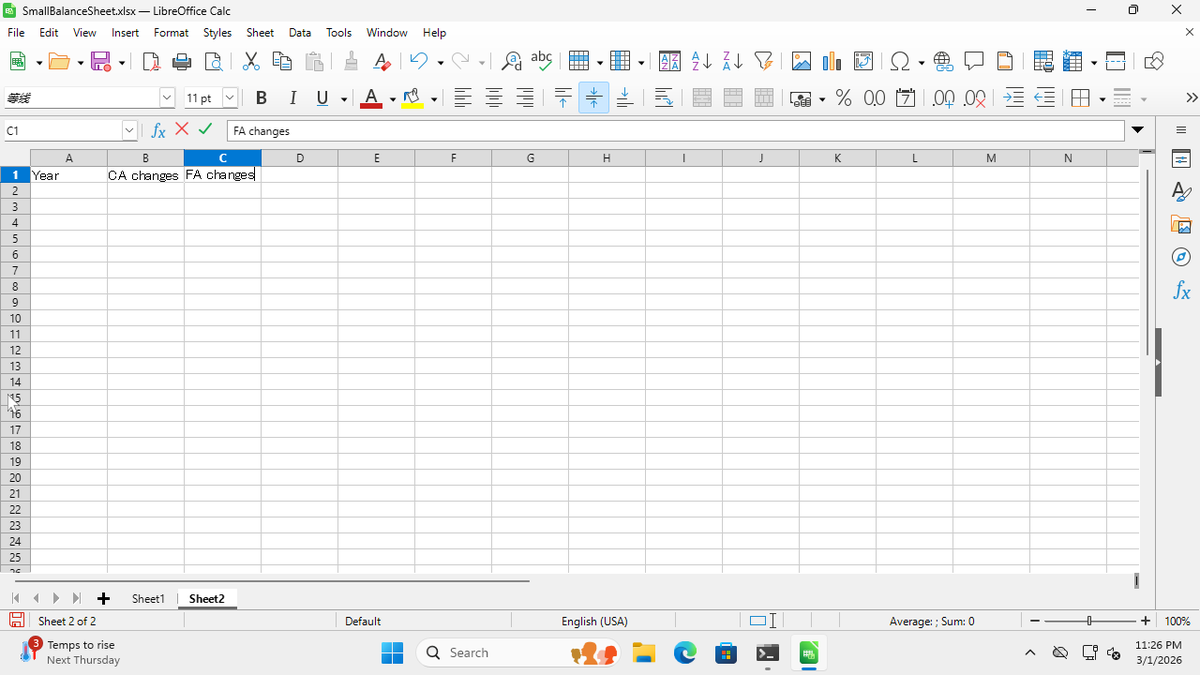
Task: Open the Data menu
Action: point(299,32)
